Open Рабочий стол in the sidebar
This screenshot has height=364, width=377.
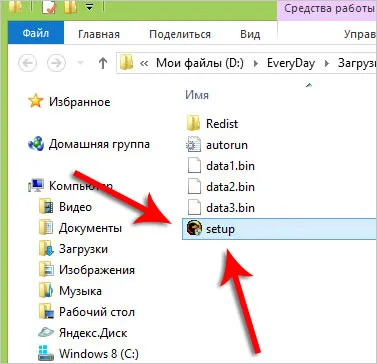97,312
